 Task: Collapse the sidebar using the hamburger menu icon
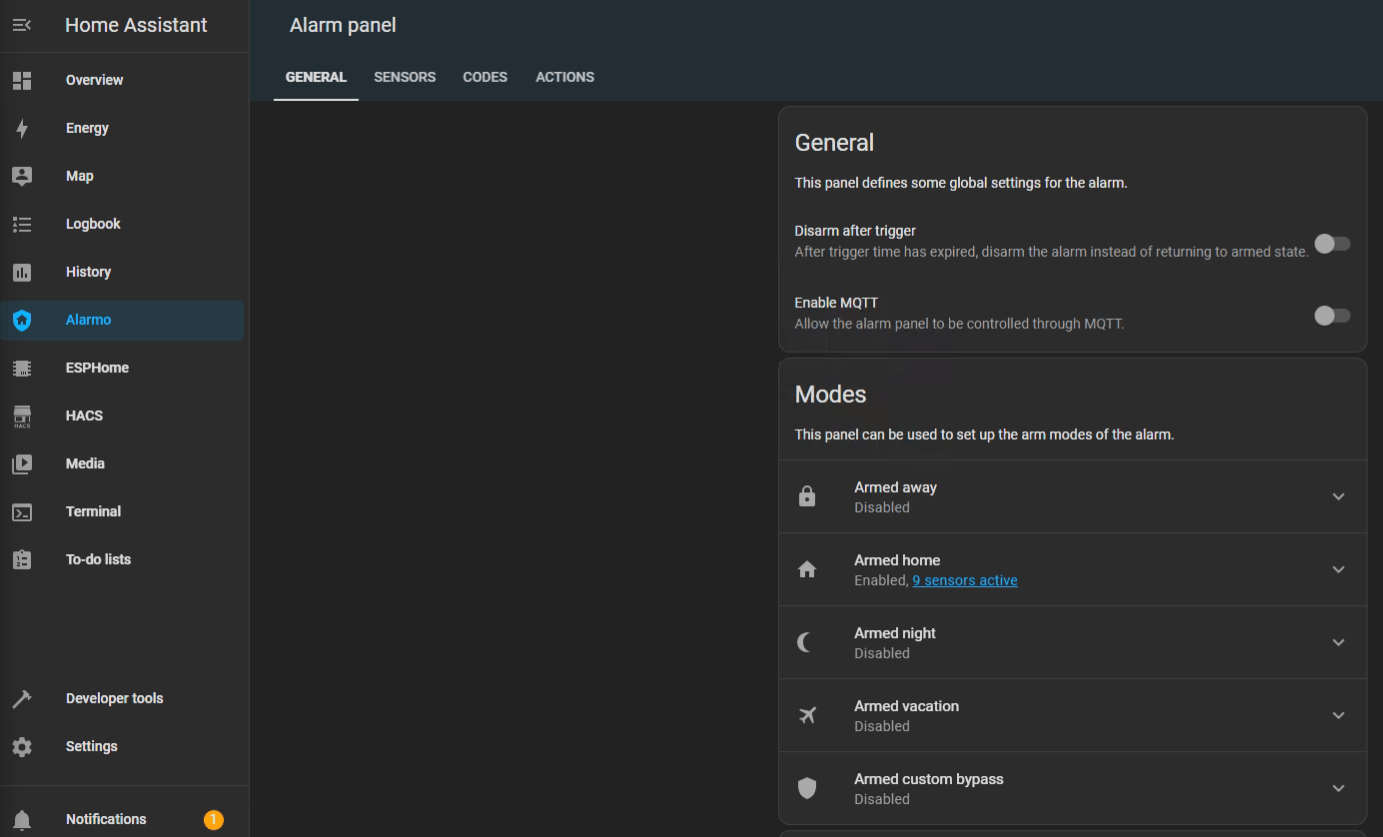point(22,25)
